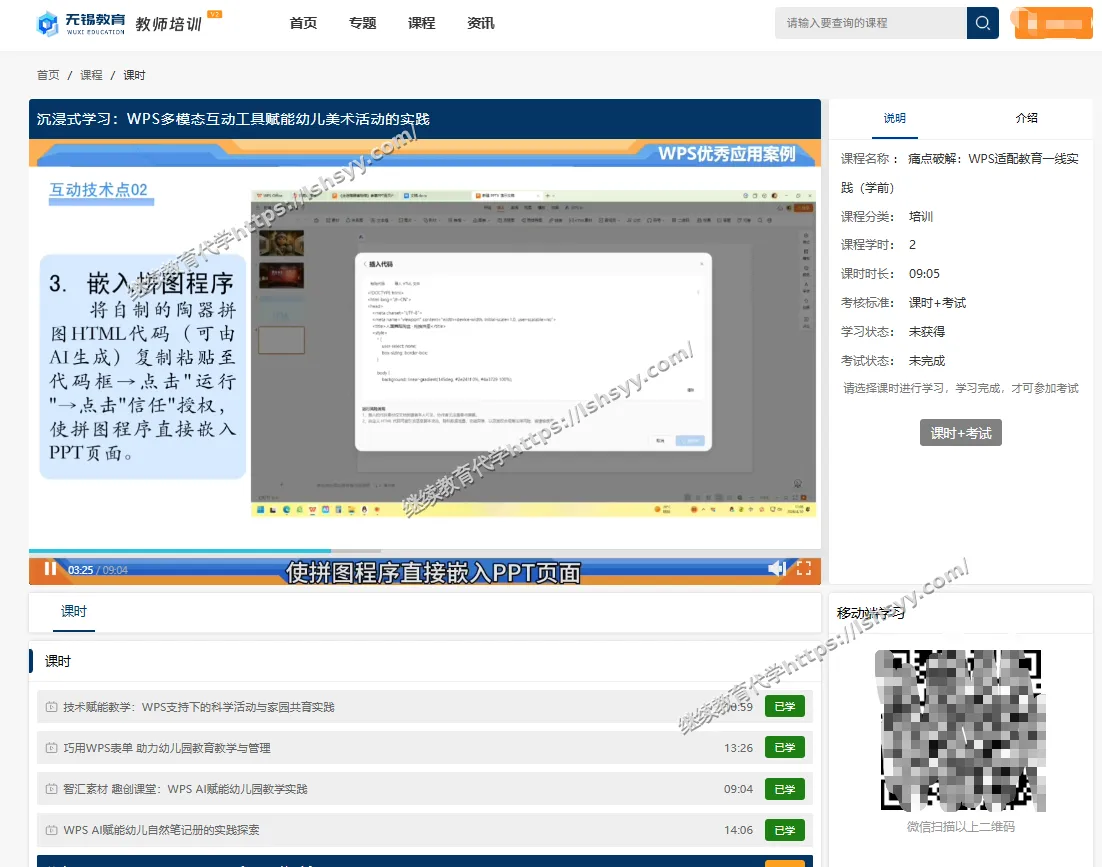Click the 教师培训 site title
The height and width of the screenshot is (867, 1102).
(169, 24)
